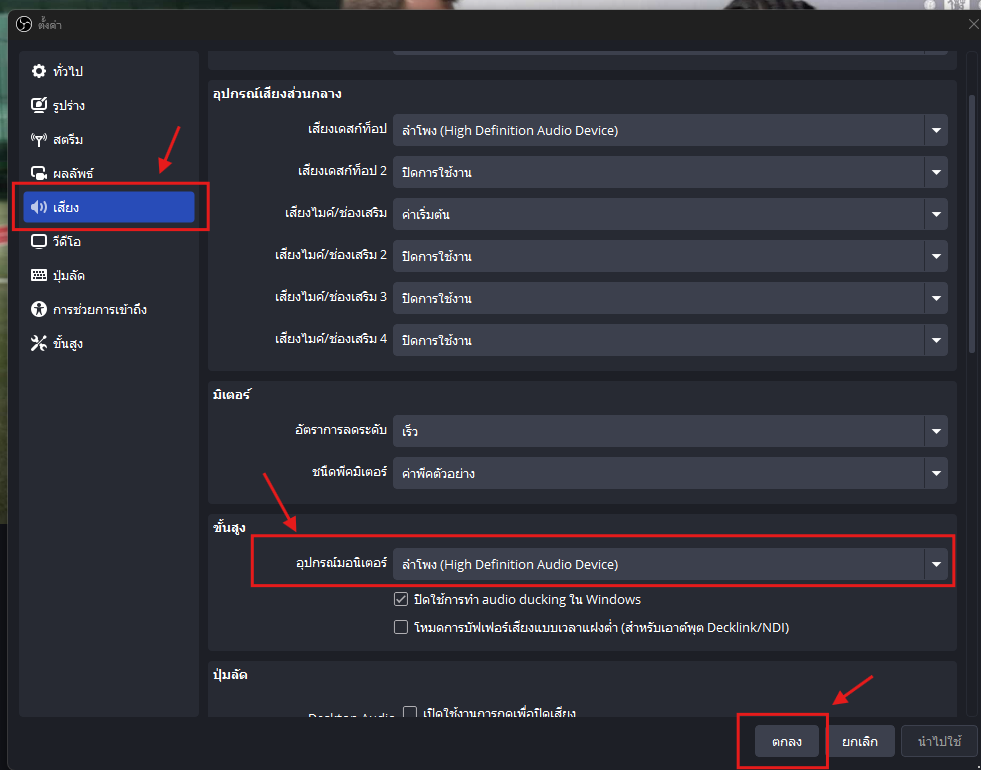Expand the เสียงไมค์/ช่องเสริม 2 dropdown

coord(670,256)
